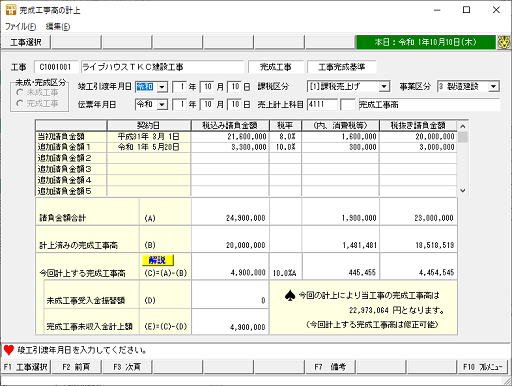Click the 工事 code field C1001001
Screen dimensions: 512x386
click(x=56, y=67)
